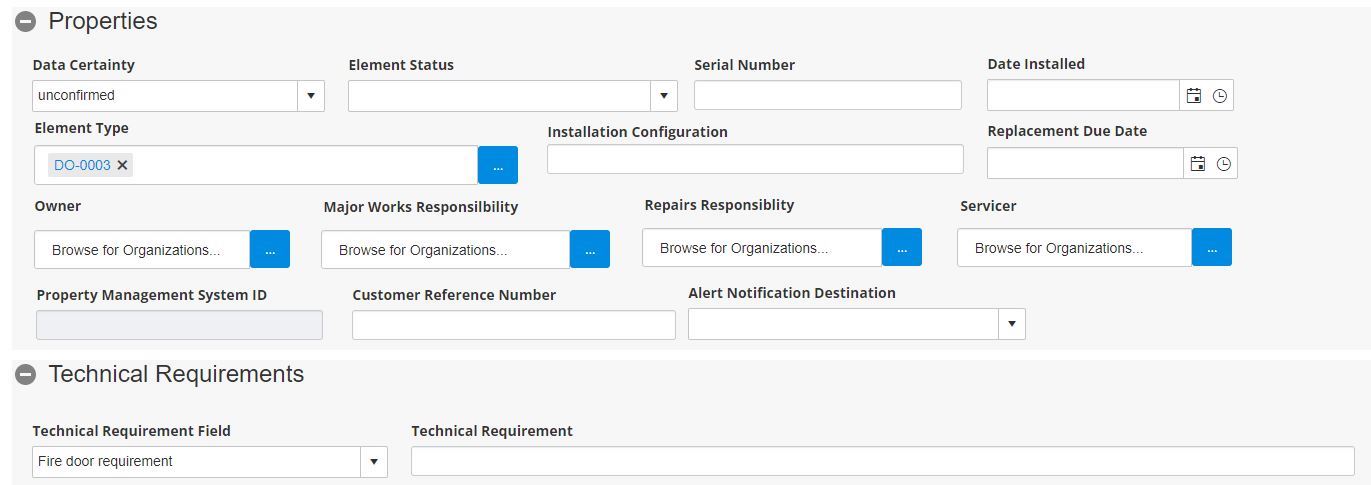The image size is (1371, 485).
Task: Collapse the Properties section
Action: [x=26, y=22]
